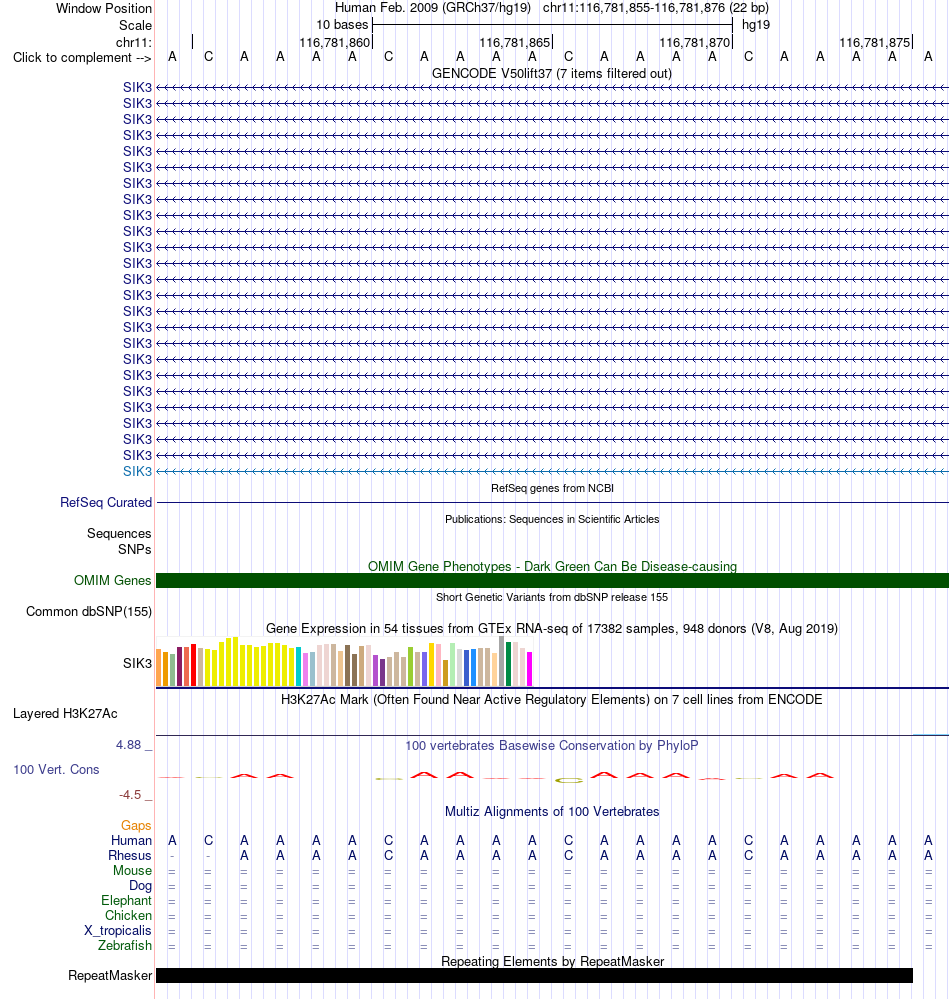Open the H3K27Ac Mark ENCODE track title
This screenshot has height=999, width=950.
(x=552, y=700)
